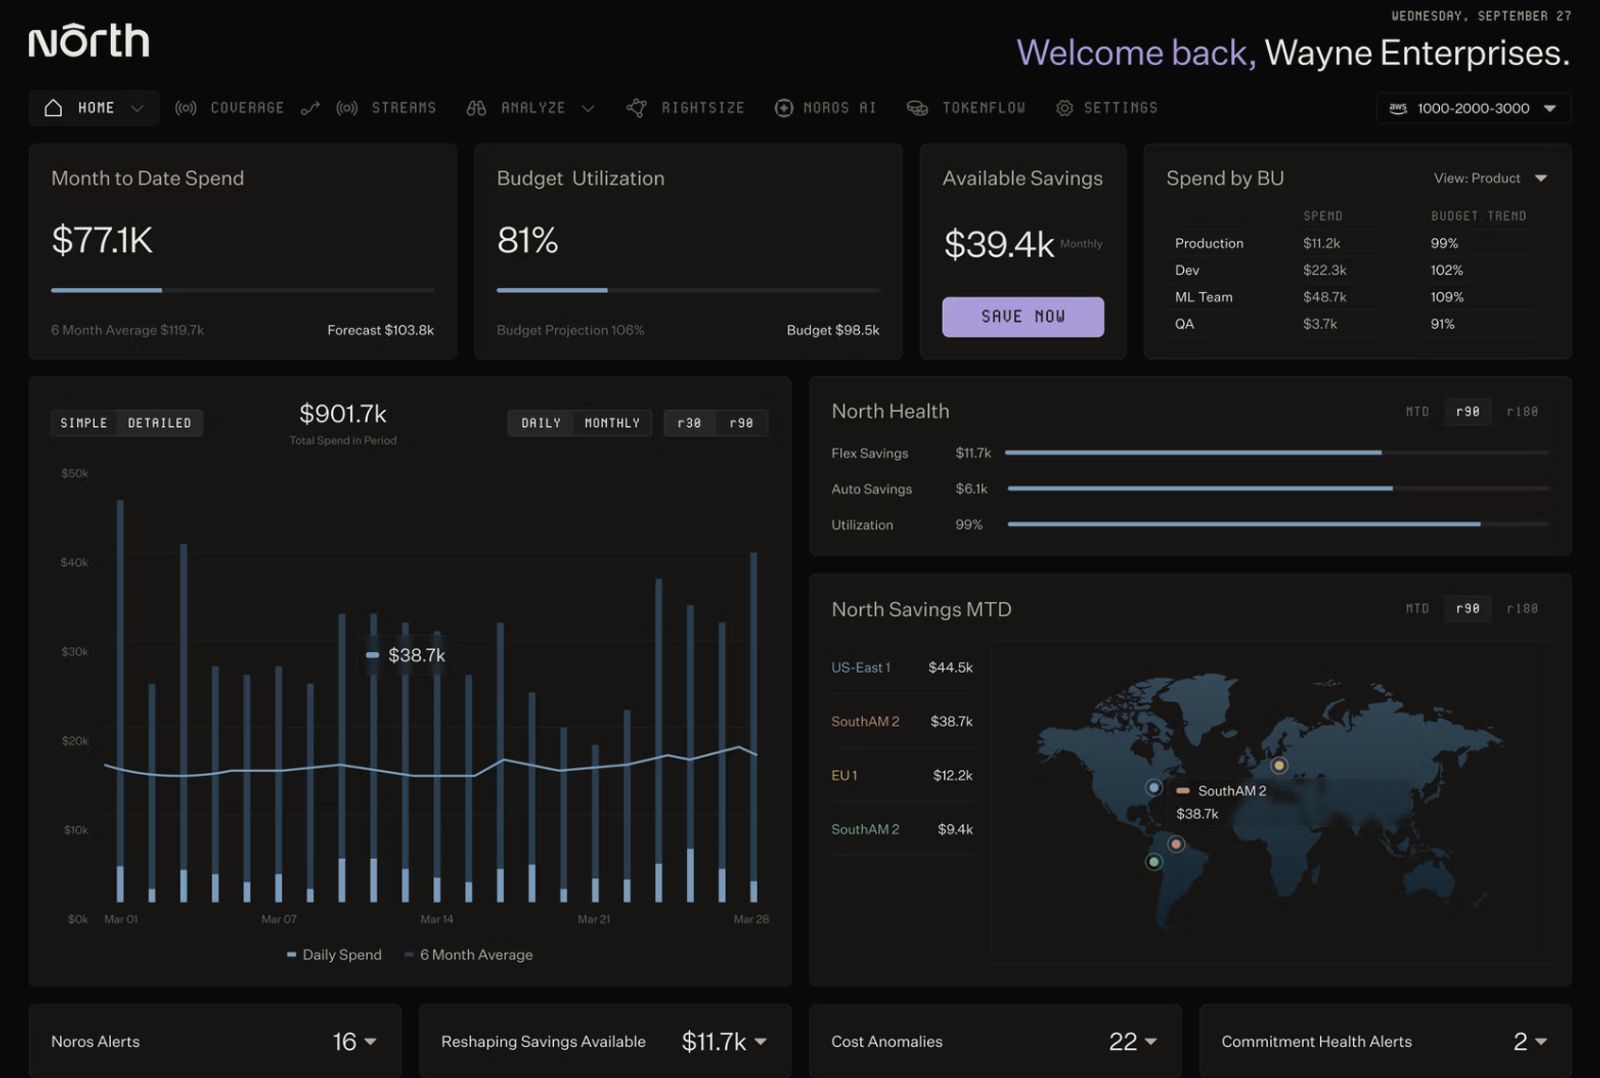
Task: Open SouthAM 2 region with $9.4k
Action: [902, 830]
